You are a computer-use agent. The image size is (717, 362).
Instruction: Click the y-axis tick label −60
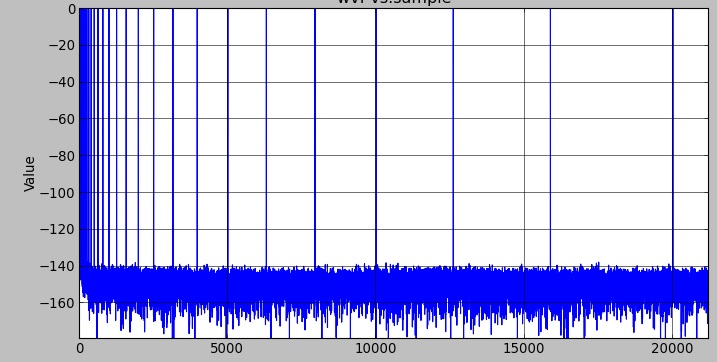click(62, 119)
